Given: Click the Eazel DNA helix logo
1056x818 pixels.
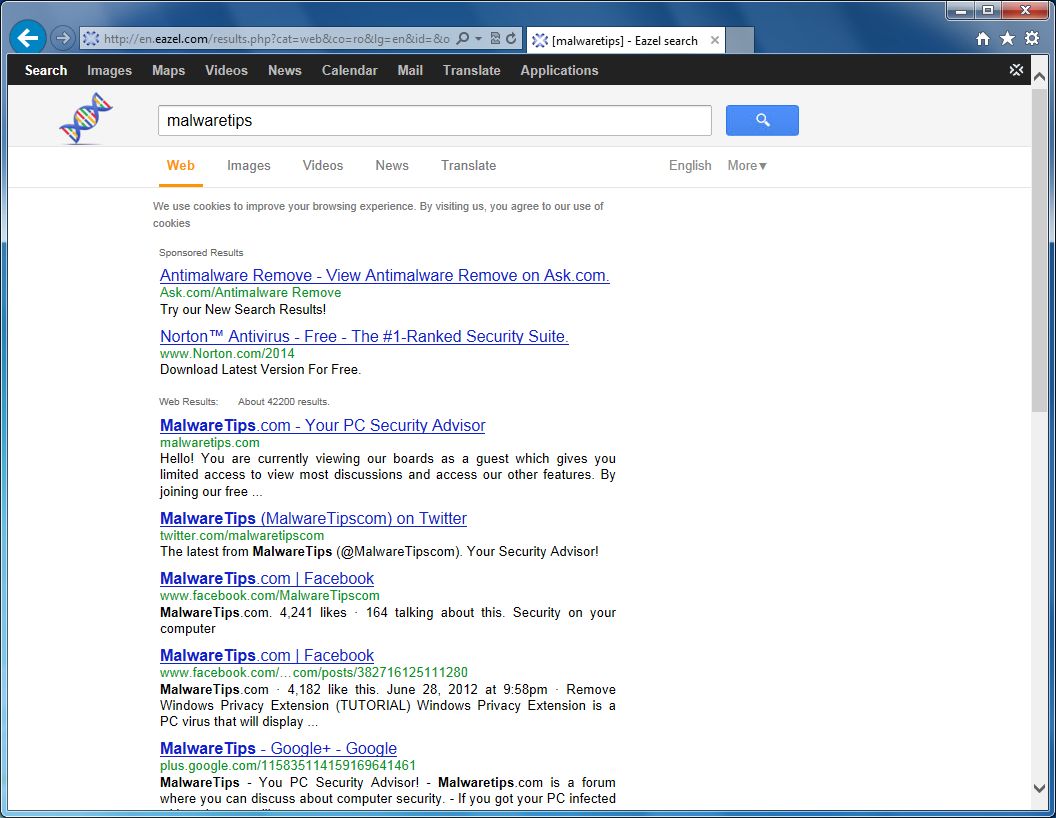Looking at the screenshot, I should (86, 119).
